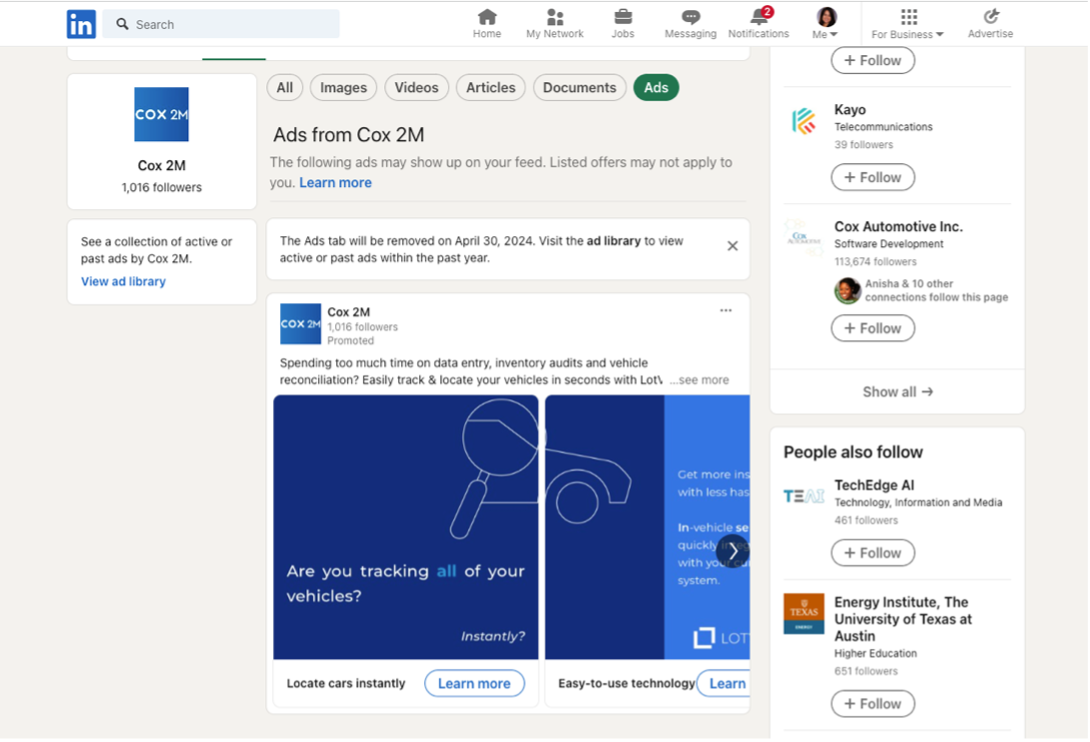Select the Documents filter tab
This screenshot has height=742, width=1090.
(579, 88)
